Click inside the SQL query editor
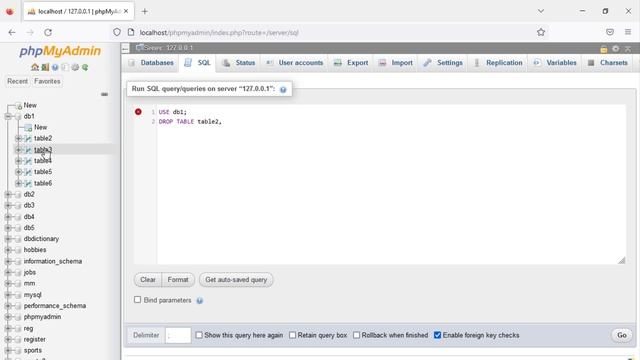The image size is (640, 360). [x=391, y=184]
